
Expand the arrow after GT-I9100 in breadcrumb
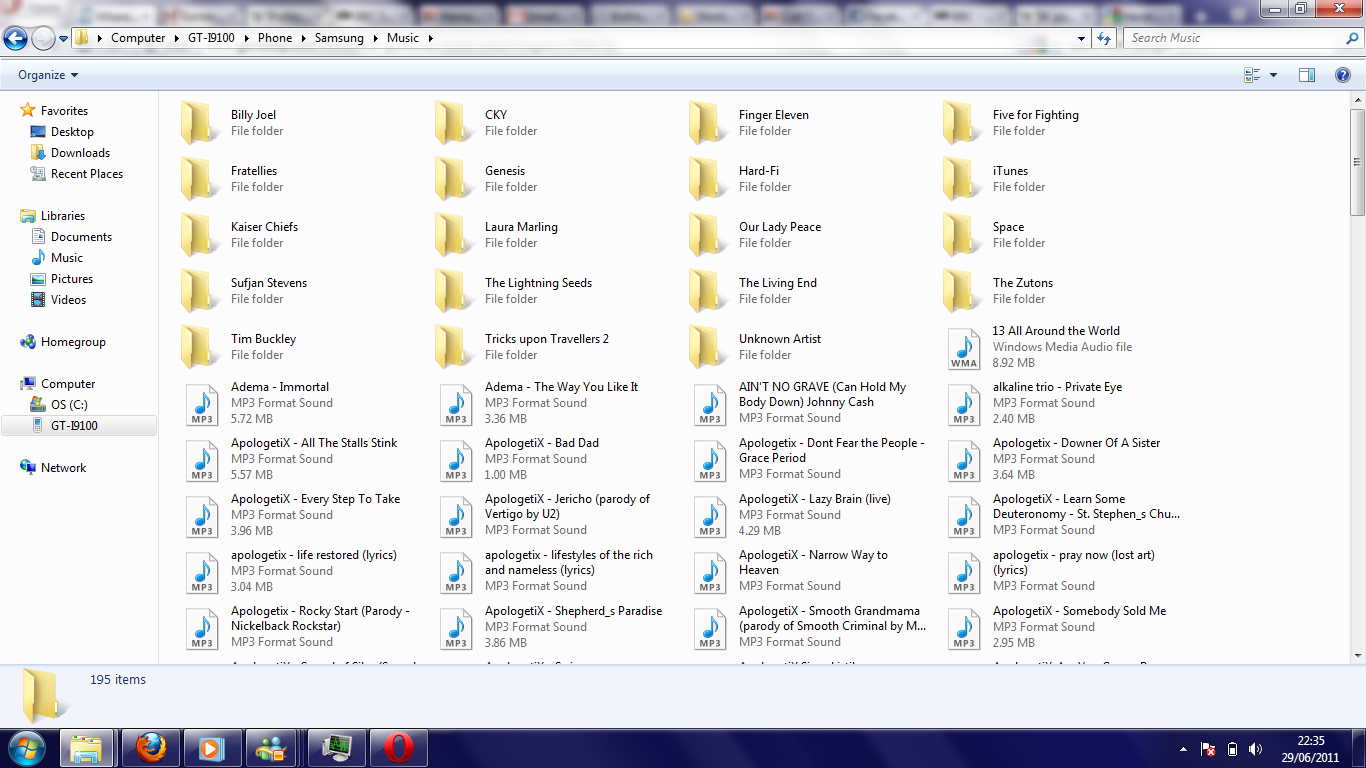pos(247,38)
